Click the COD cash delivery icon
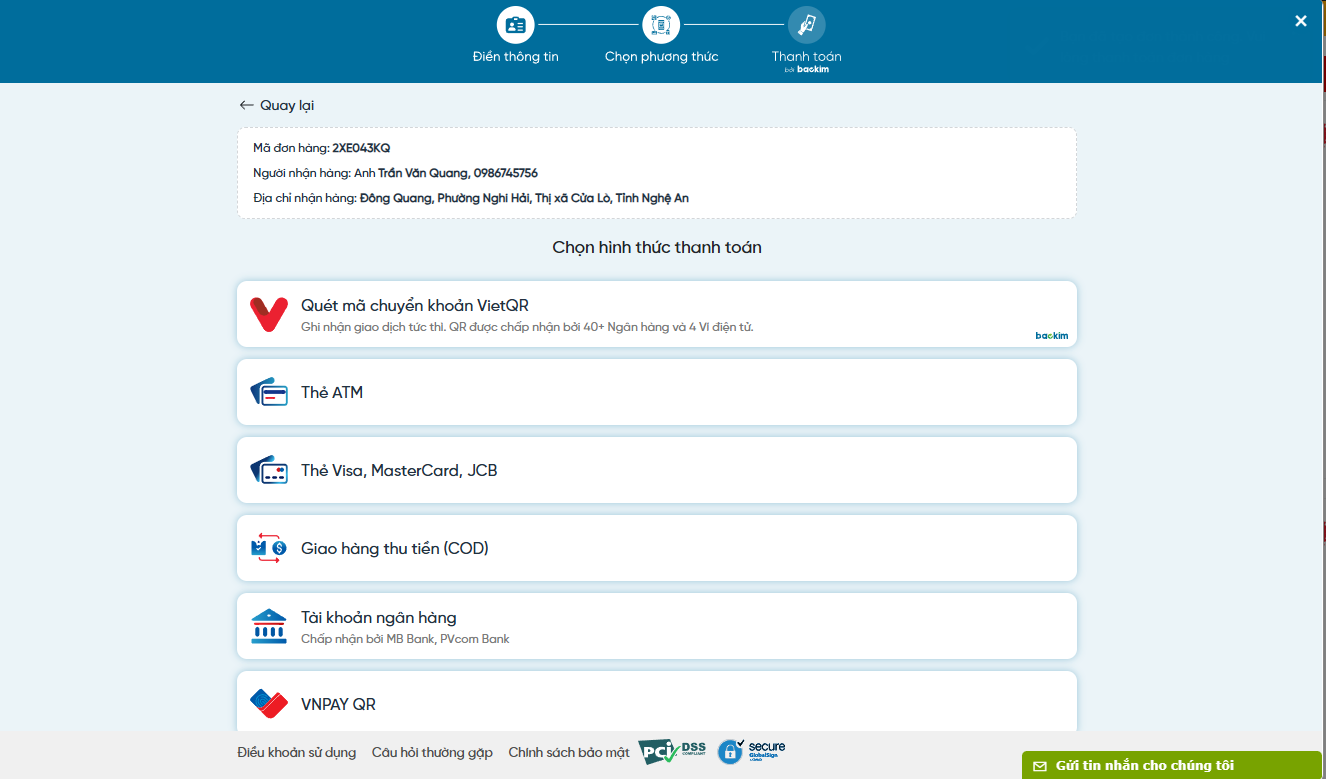The width and height of the screenshot is (1326, 779). pyautogui.click(x=268, y=548)
